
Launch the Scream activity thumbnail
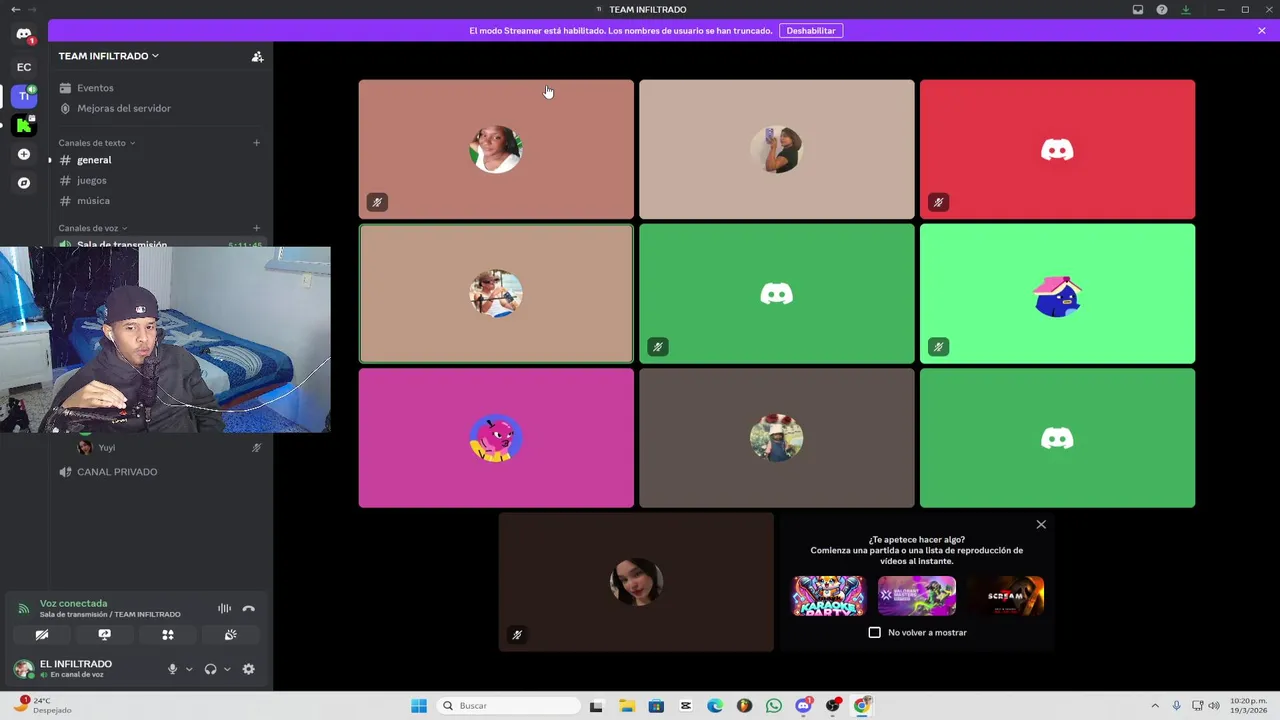point(1005,596)
